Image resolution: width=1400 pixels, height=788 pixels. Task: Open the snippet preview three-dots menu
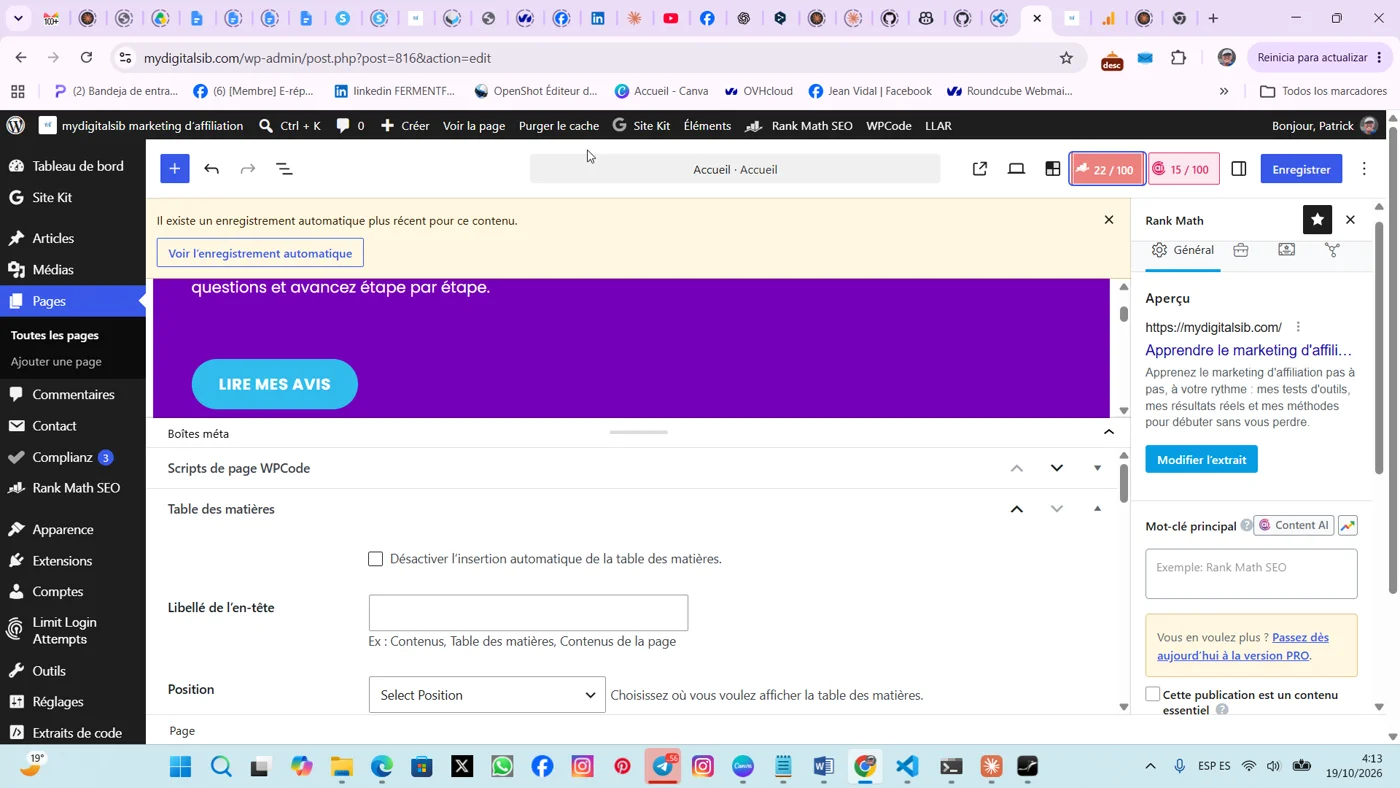tap(1298, 327)
